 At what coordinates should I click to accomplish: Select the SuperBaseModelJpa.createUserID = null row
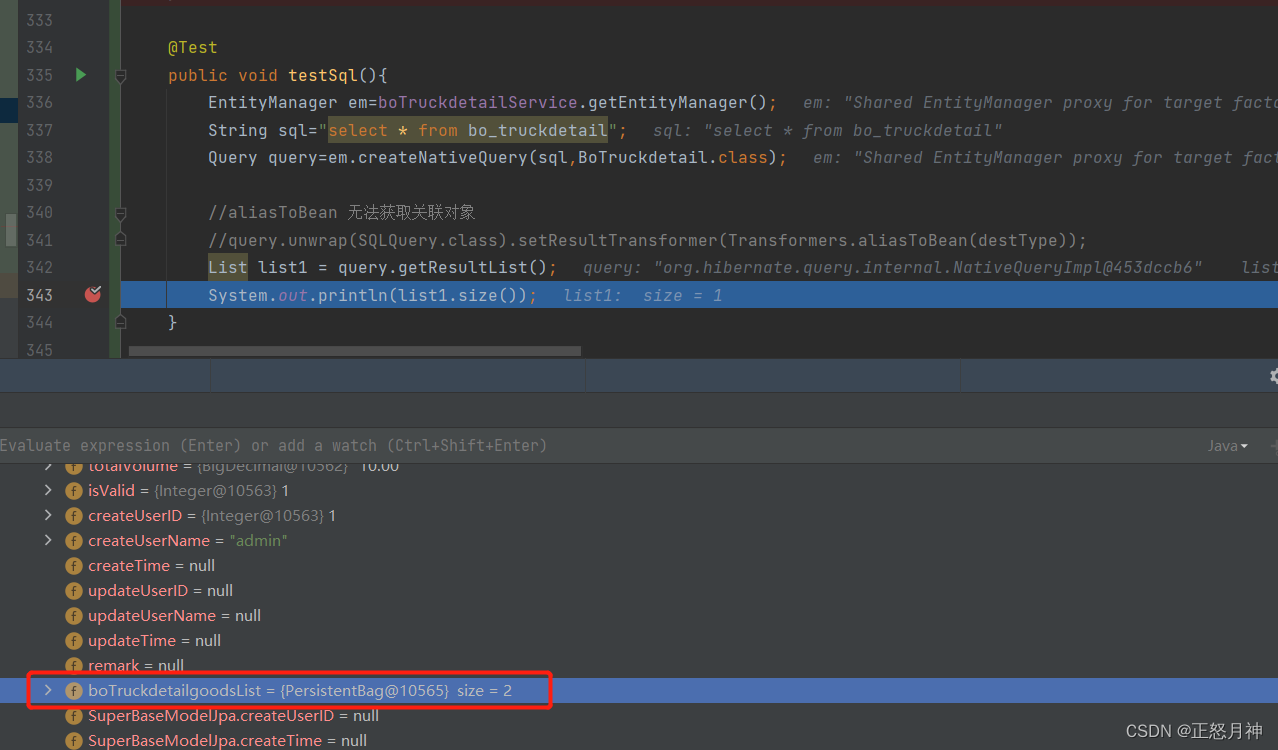coord(639,716)
